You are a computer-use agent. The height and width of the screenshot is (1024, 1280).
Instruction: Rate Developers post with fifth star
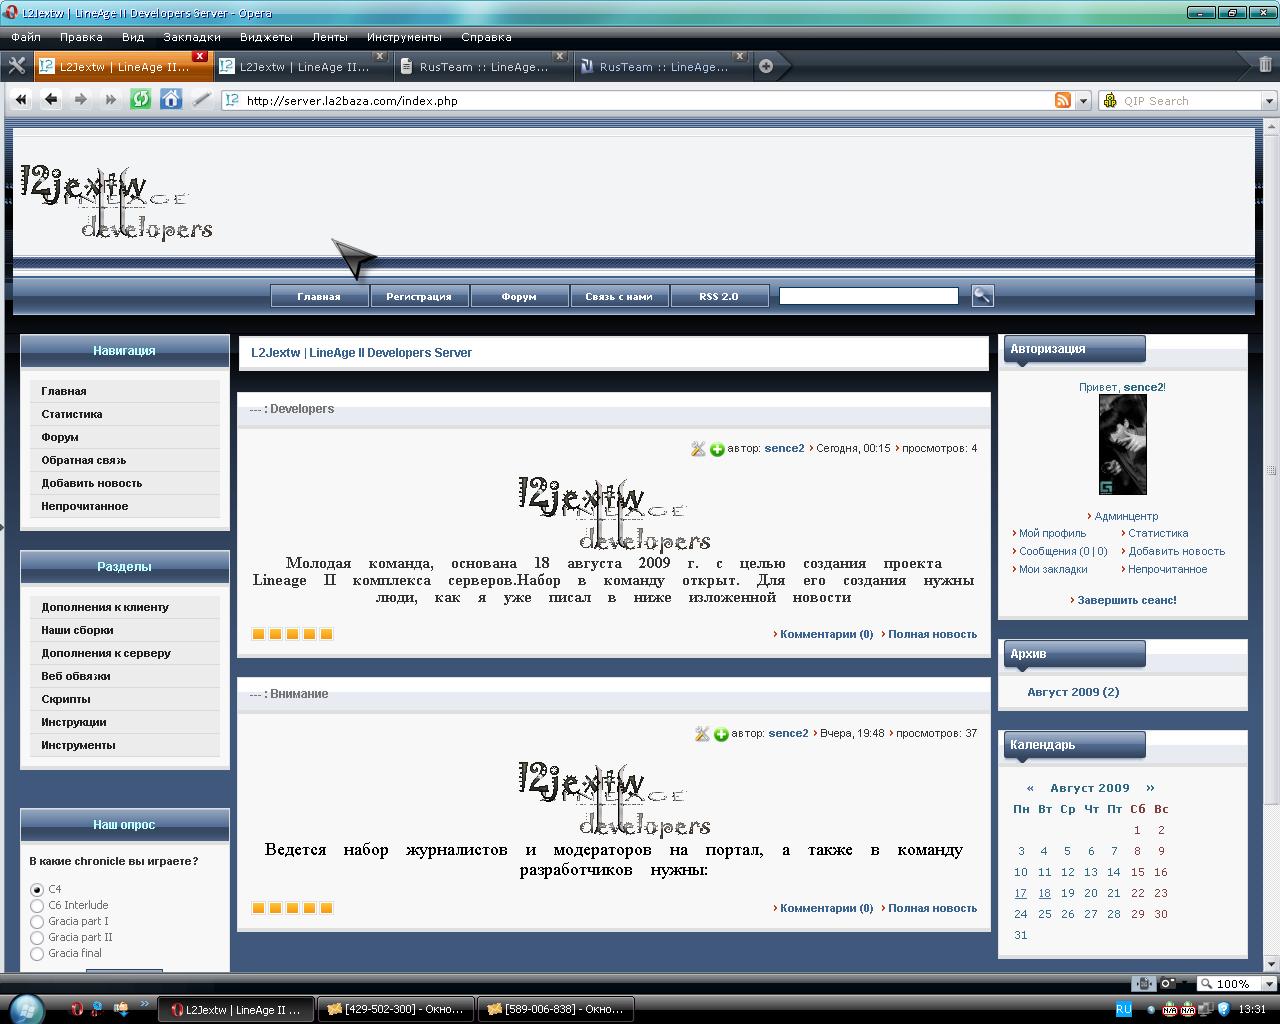326,634
